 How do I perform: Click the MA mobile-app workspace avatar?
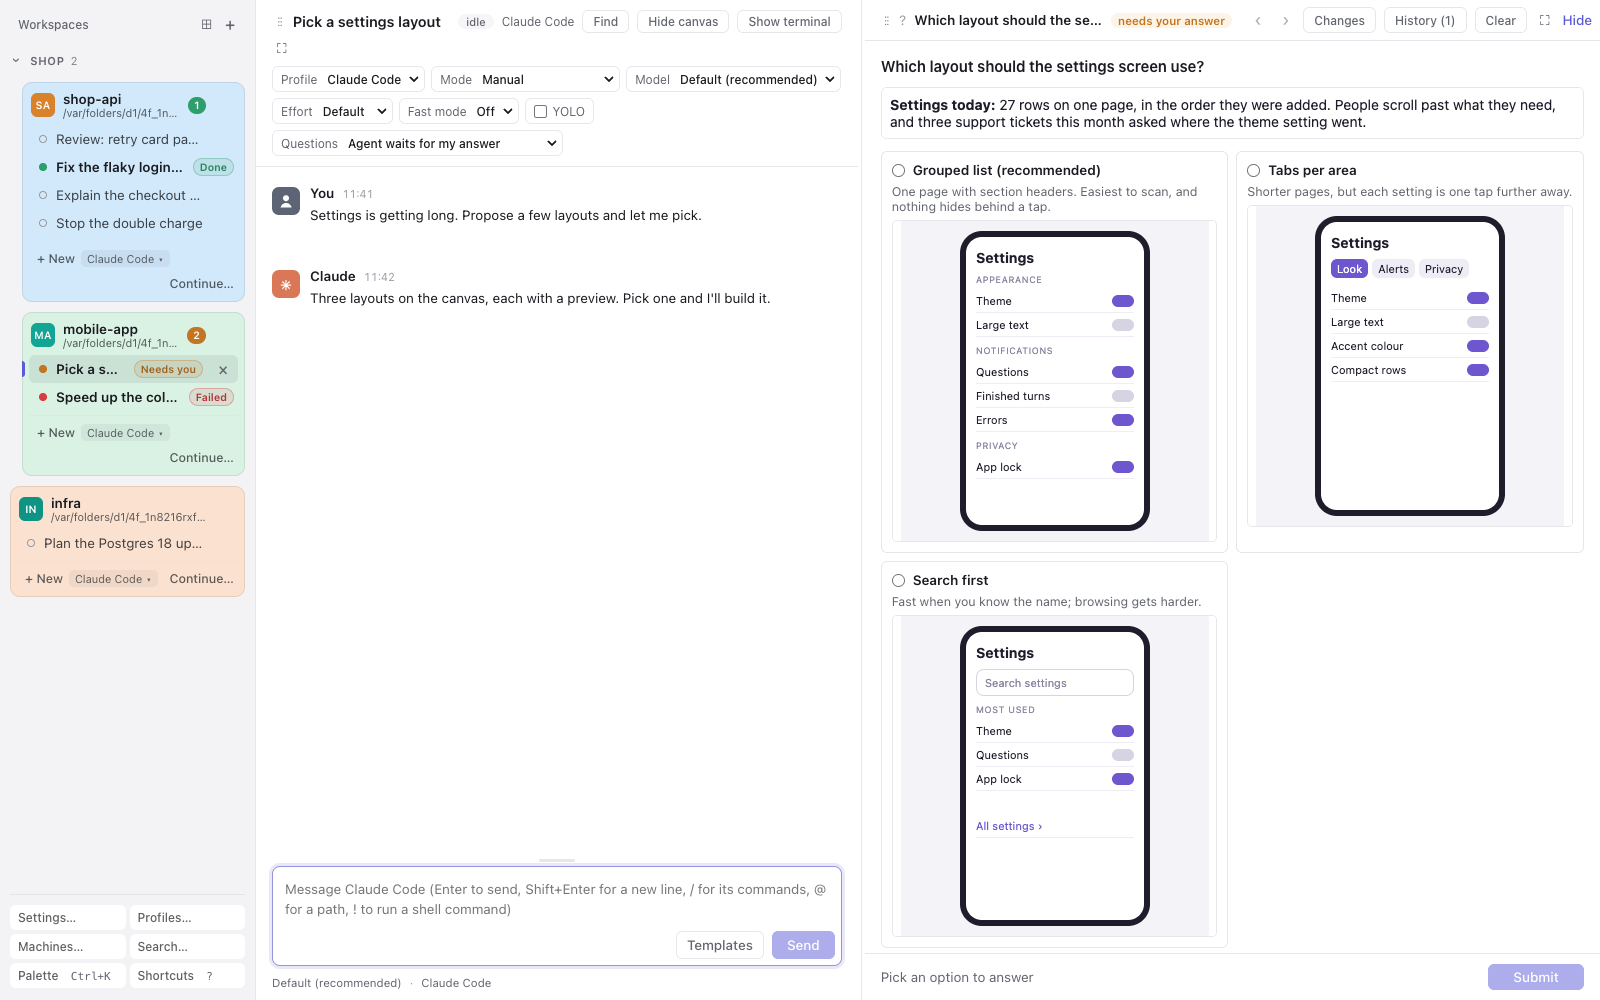point(43,335)
